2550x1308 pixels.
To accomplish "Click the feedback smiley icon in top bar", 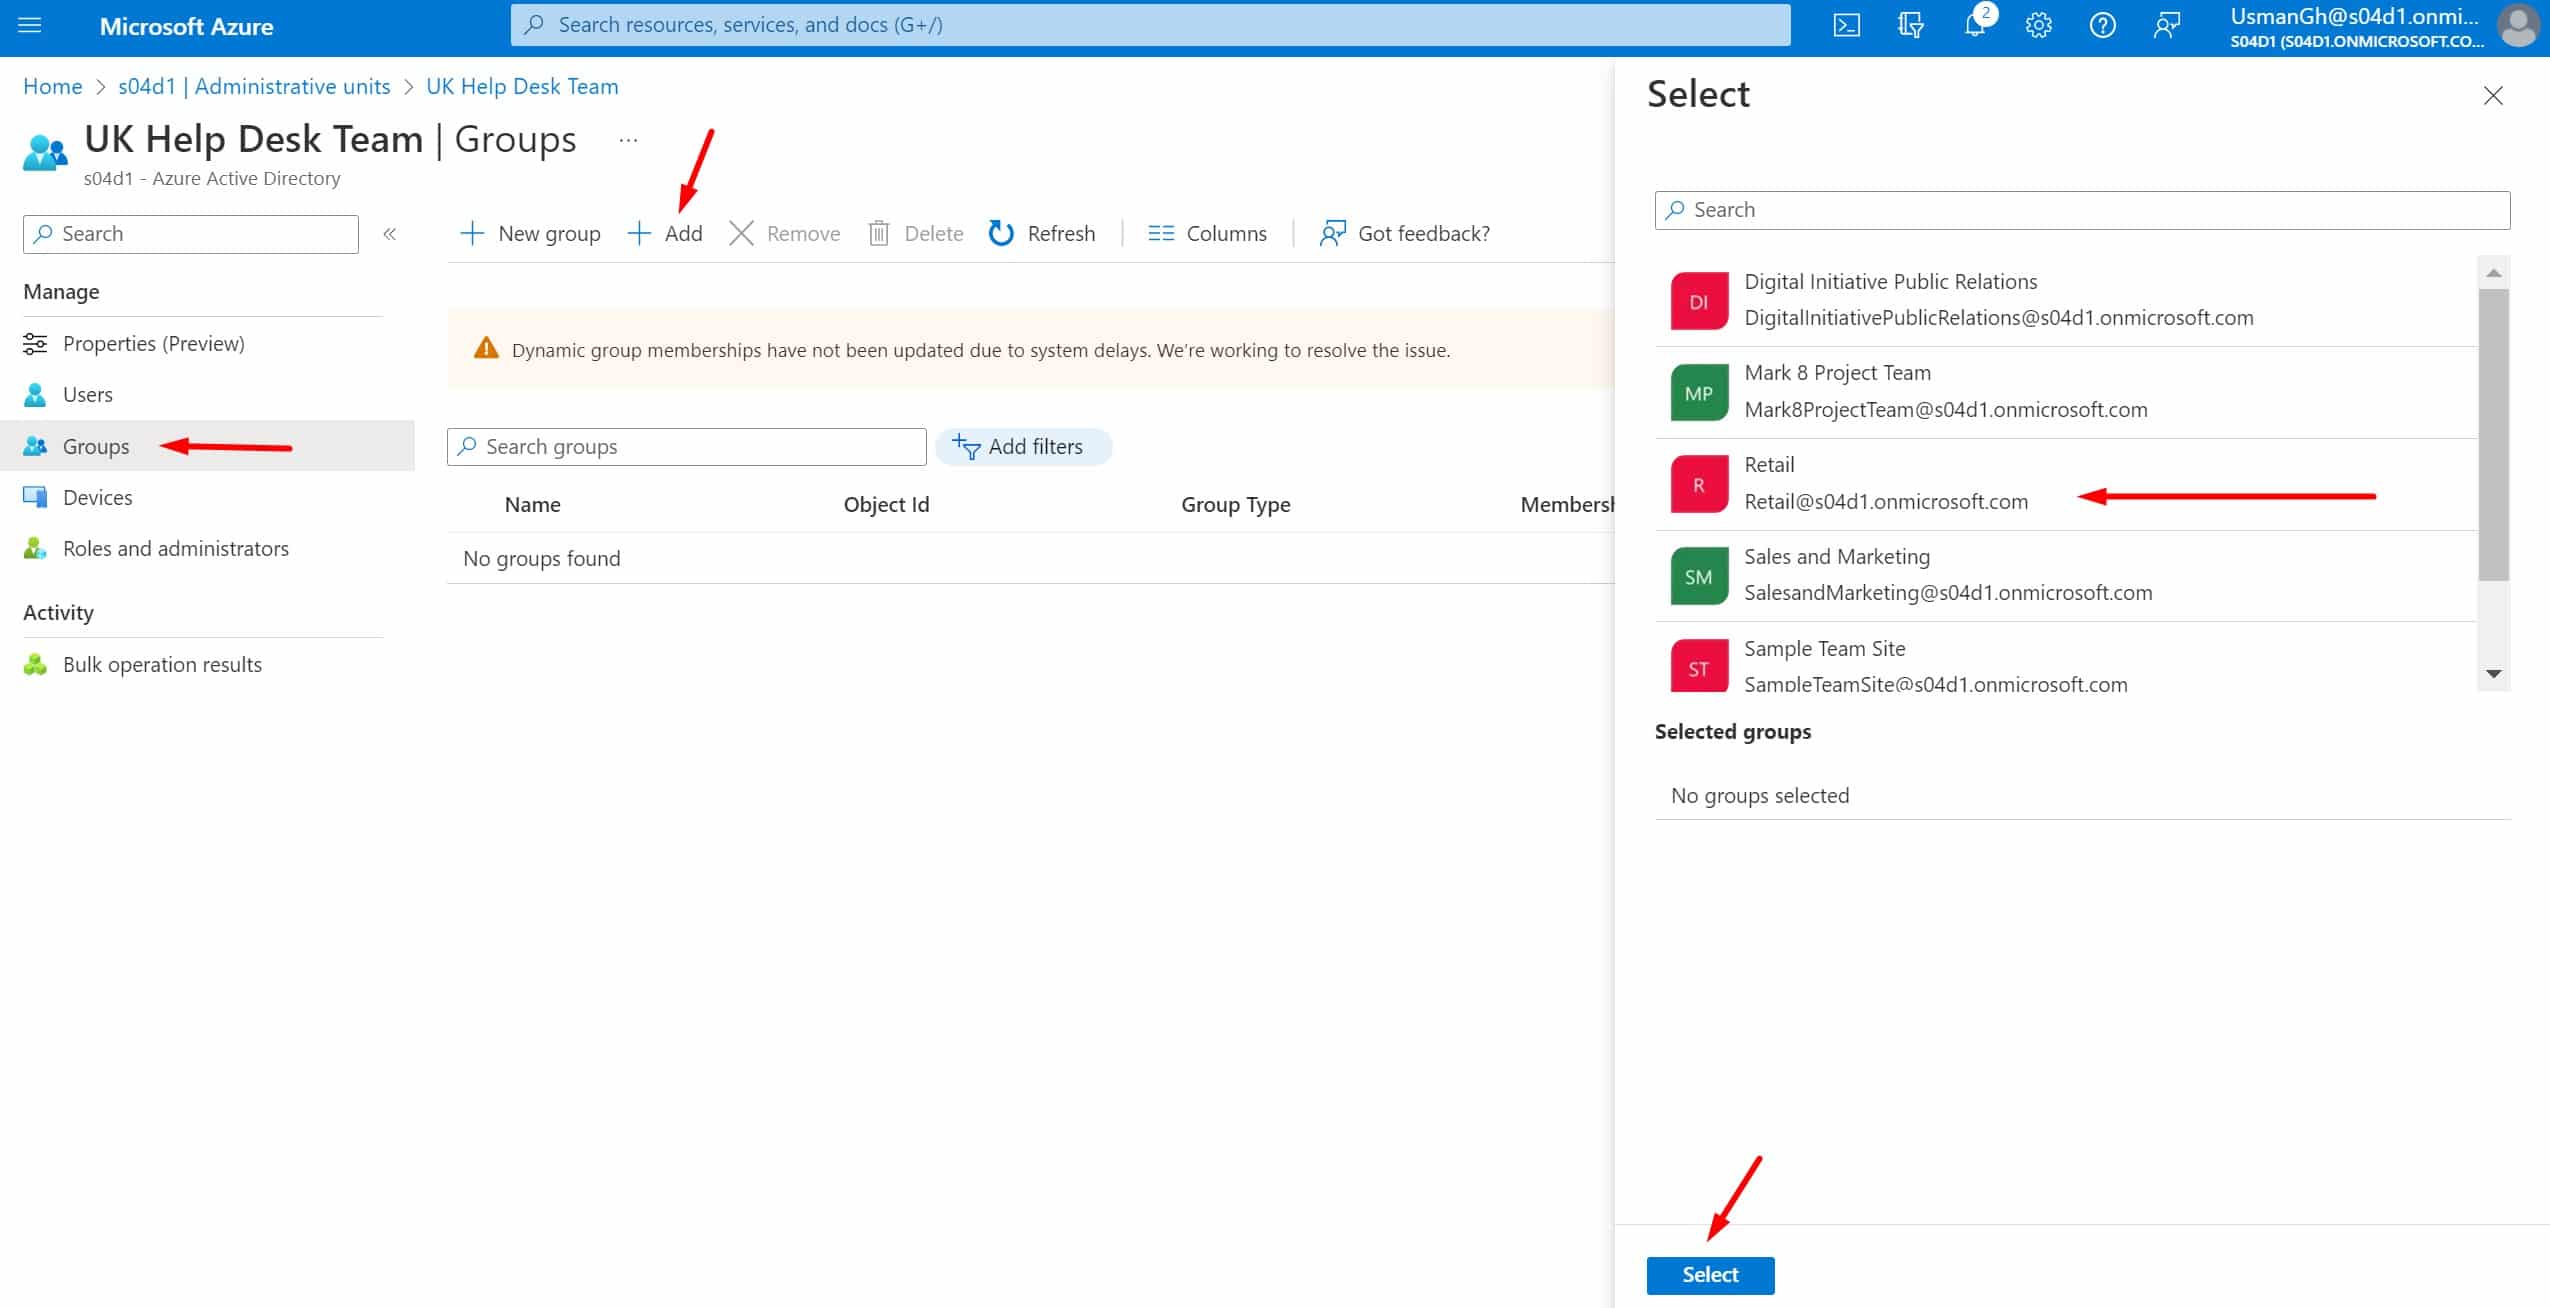I will [x=2166, y=25].
